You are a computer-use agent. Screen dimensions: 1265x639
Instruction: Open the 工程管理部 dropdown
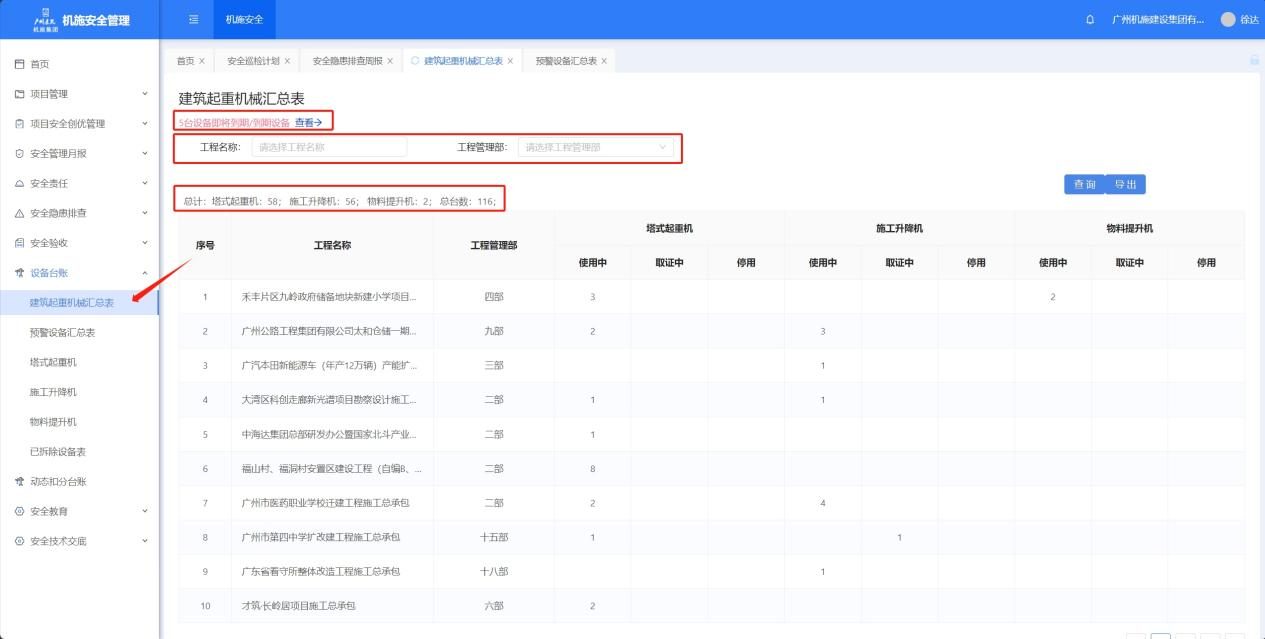click(595, 147)
